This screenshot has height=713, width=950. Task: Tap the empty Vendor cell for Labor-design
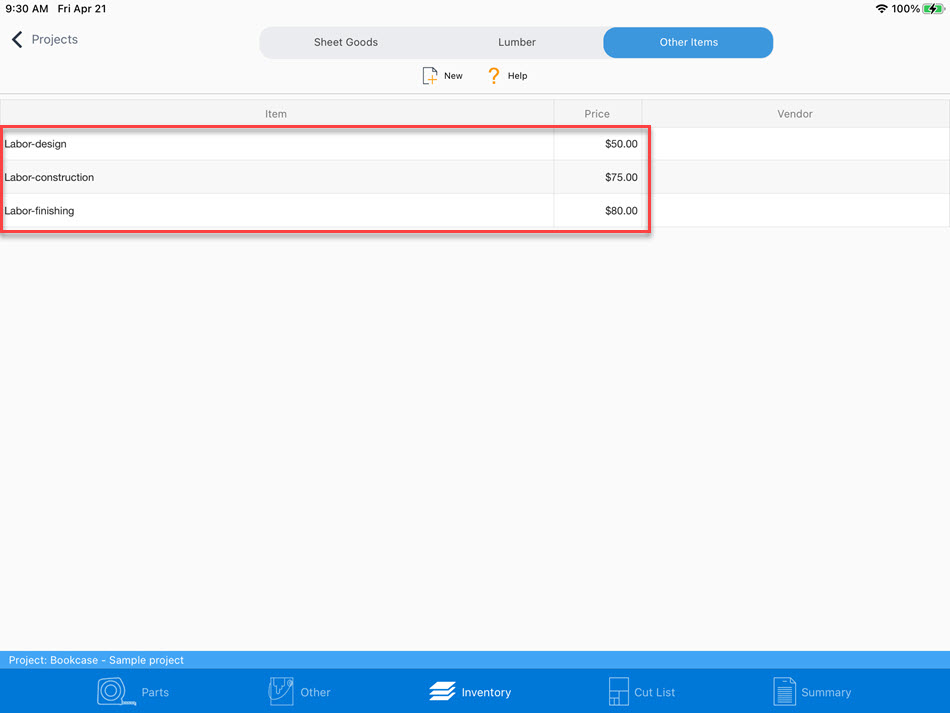[795, 144]
